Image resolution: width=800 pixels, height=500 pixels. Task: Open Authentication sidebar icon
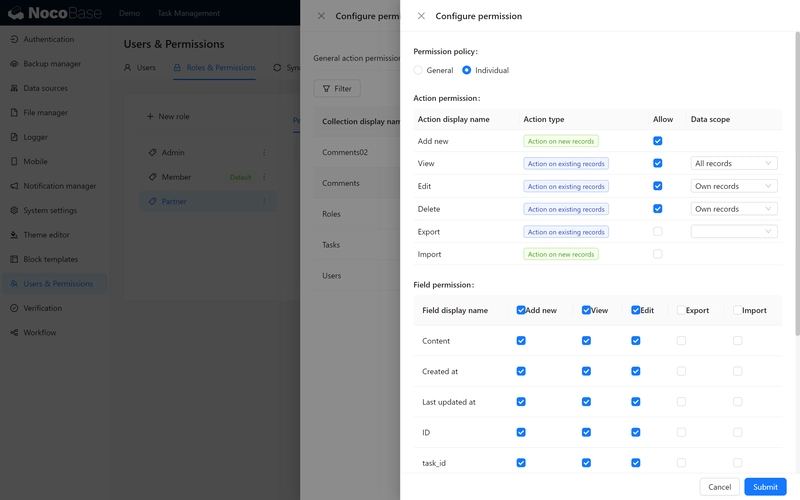(x=14, y=39)
